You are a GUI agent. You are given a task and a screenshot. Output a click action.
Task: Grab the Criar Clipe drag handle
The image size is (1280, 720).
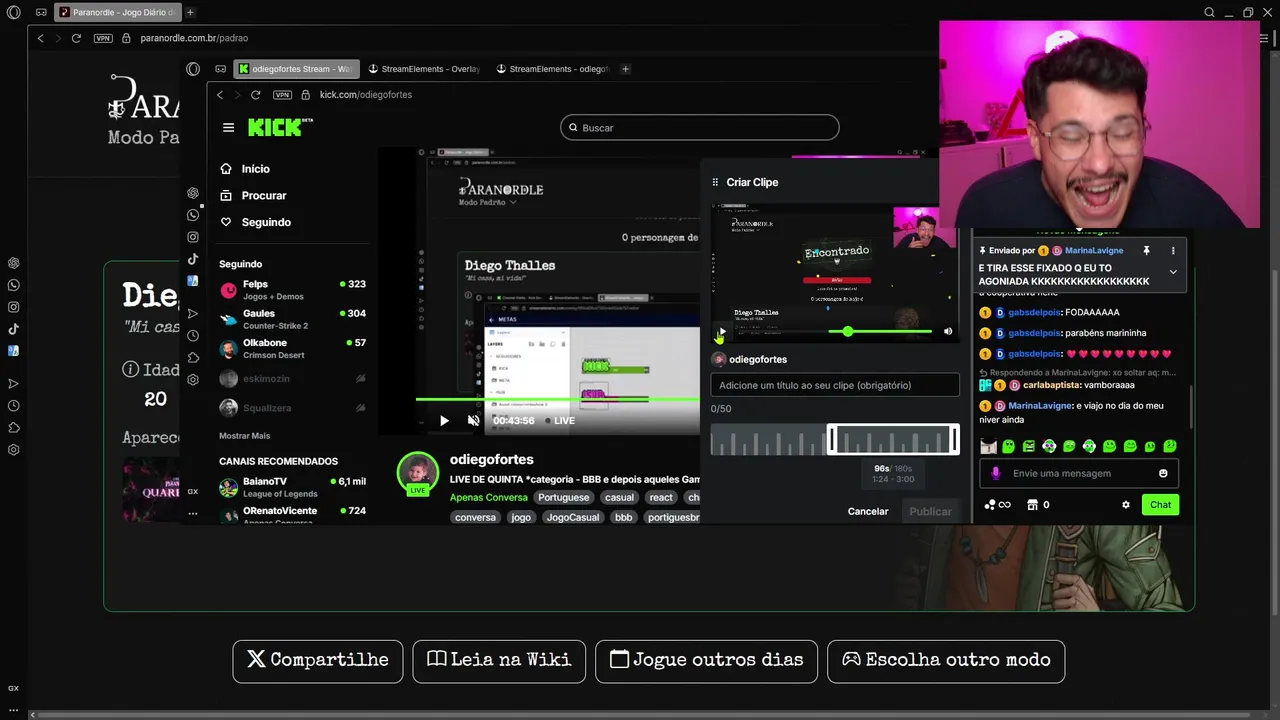[715, 182]
